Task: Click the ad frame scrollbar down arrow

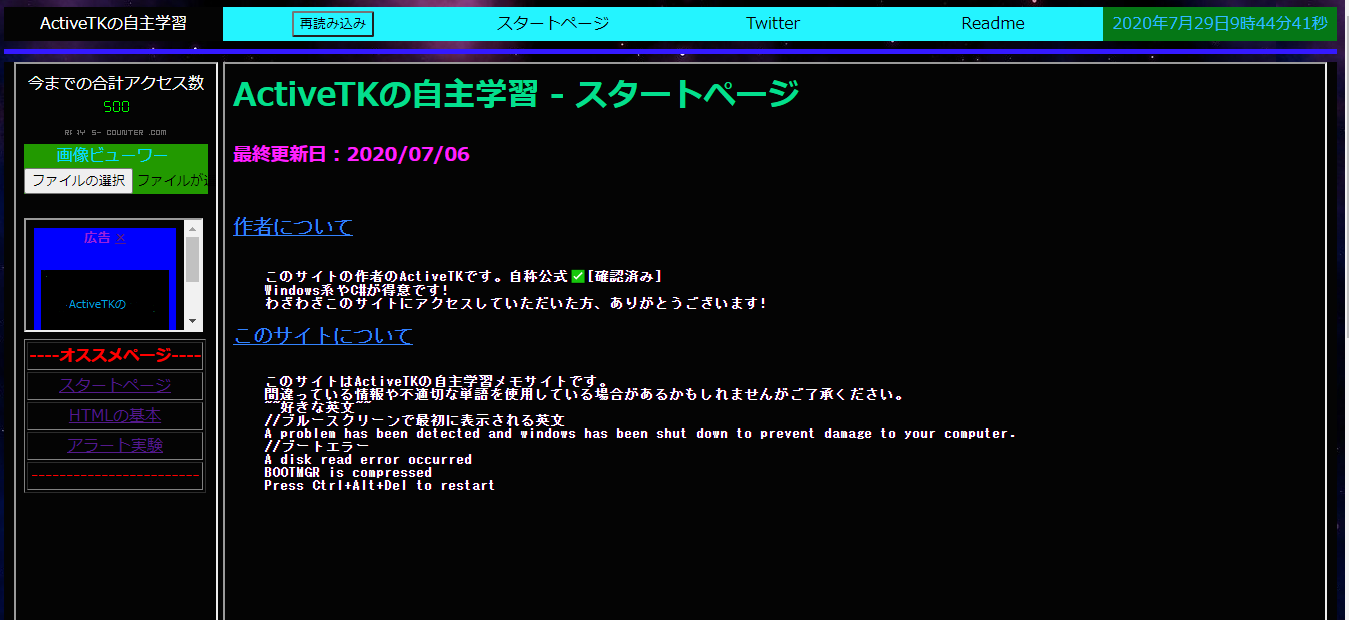Action: tap(193, 322)
